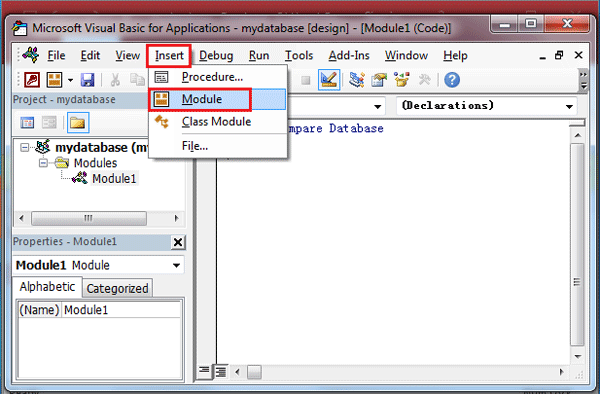Collapse the Modules folder tree node
Image resolution: width=600 pixels, height=394 pixels.
click(43, 163)
